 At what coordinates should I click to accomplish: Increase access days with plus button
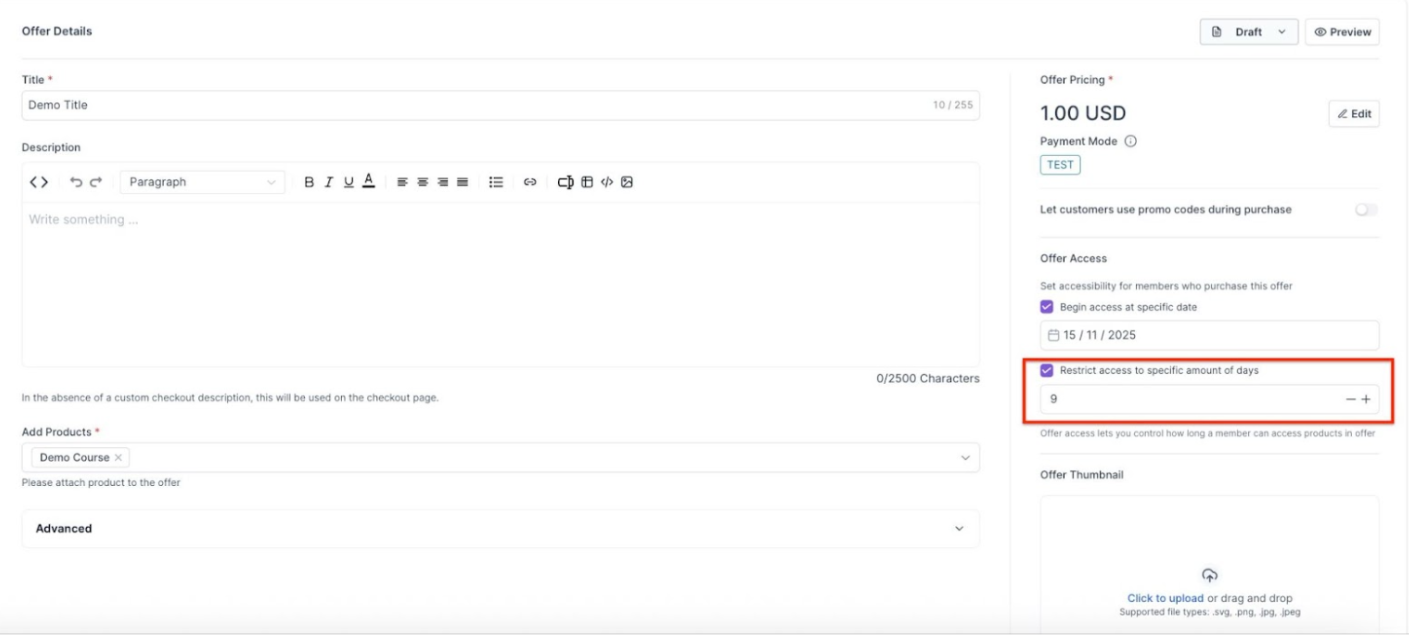click(x=1366, y=400)
